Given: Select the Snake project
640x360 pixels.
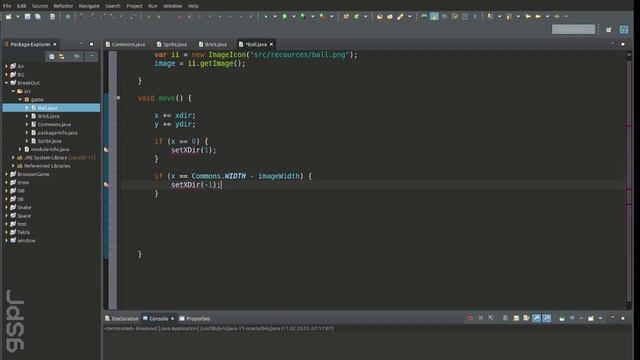Looking at the screenshot, I should [x=24, y=207].
